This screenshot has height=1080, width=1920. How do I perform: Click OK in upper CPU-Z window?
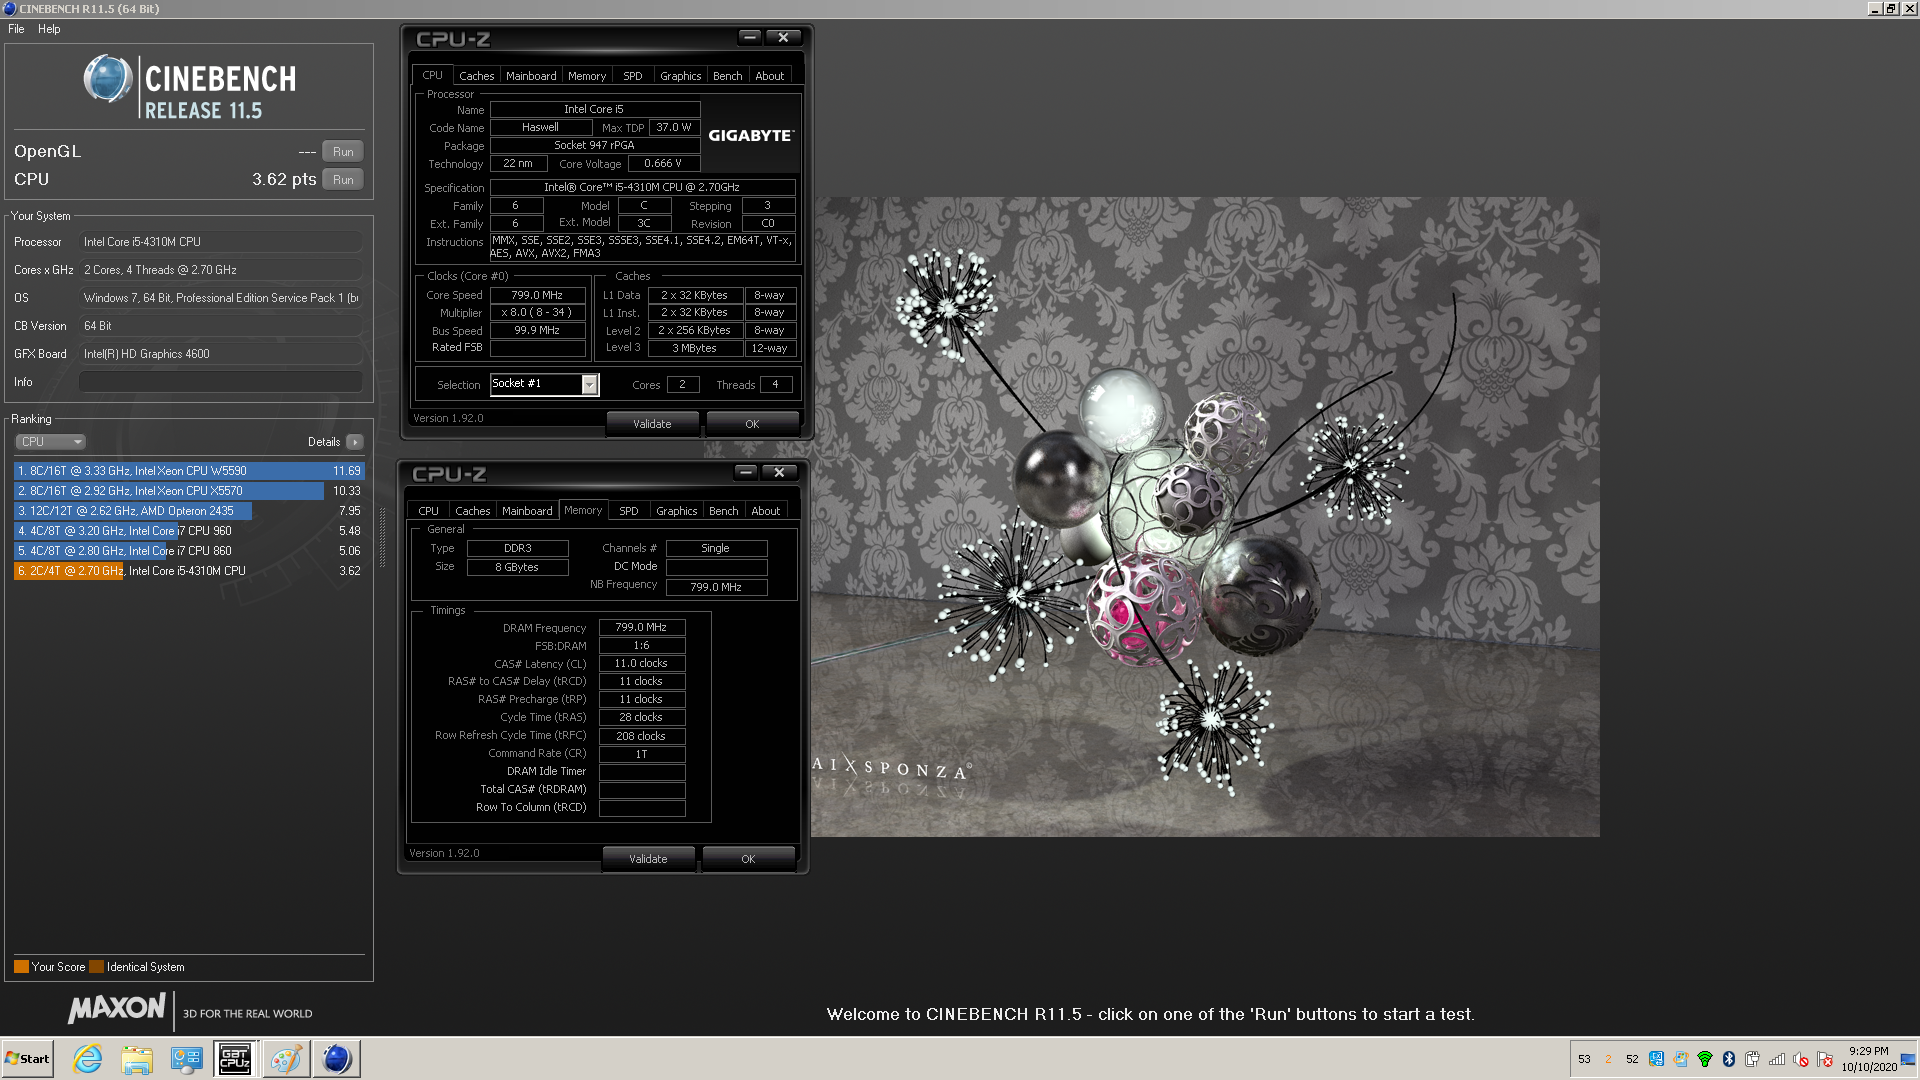point(752,424)
